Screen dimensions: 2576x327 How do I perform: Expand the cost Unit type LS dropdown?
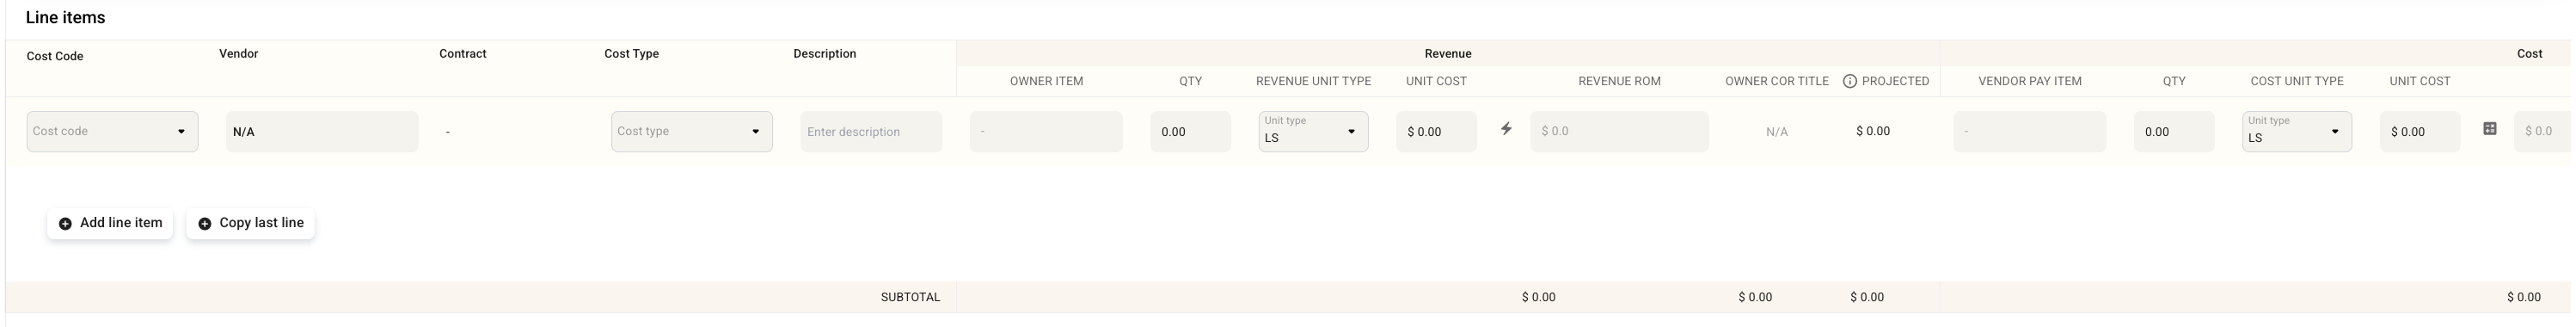tap(2297, 132)
